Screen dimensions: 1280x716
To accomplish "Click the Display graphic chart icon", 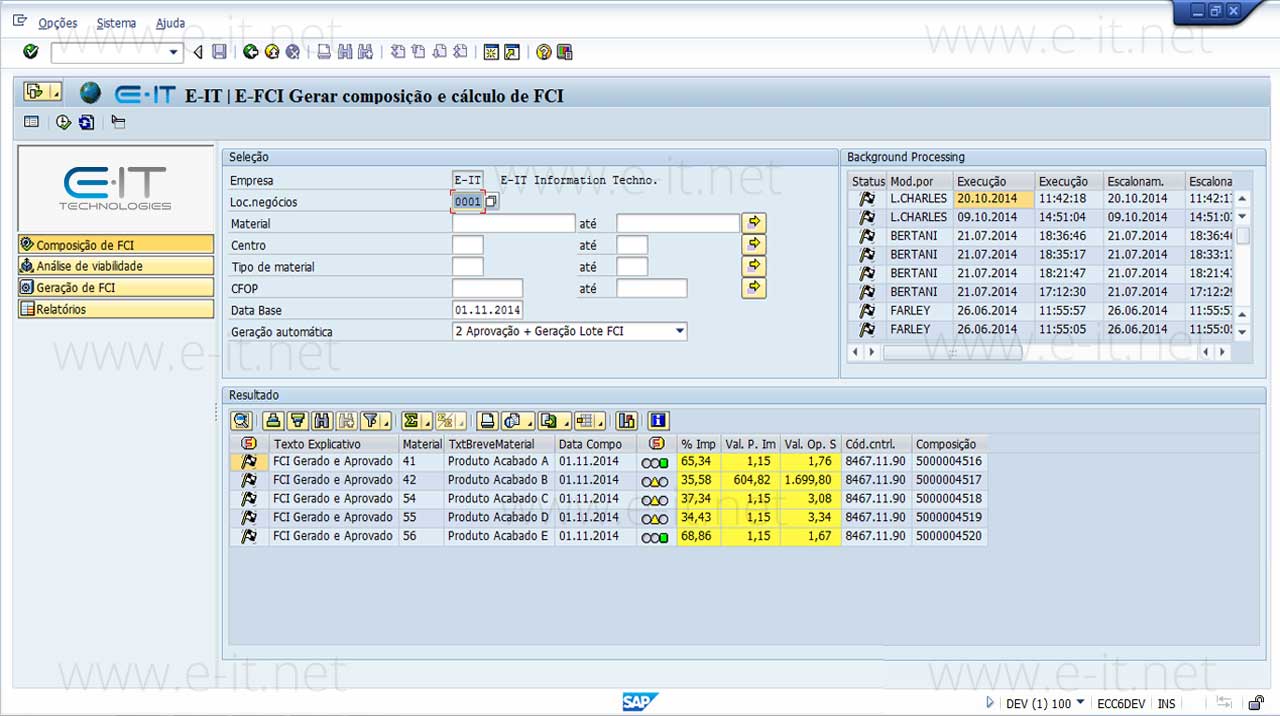I will [x=627, y=421].
